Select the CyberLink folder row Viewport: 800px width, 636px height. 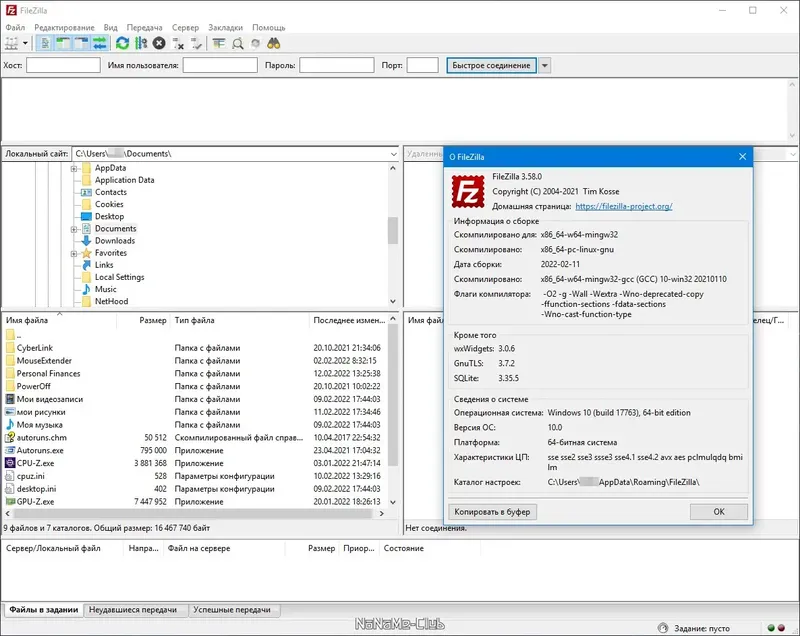click(x=194, y=348)
